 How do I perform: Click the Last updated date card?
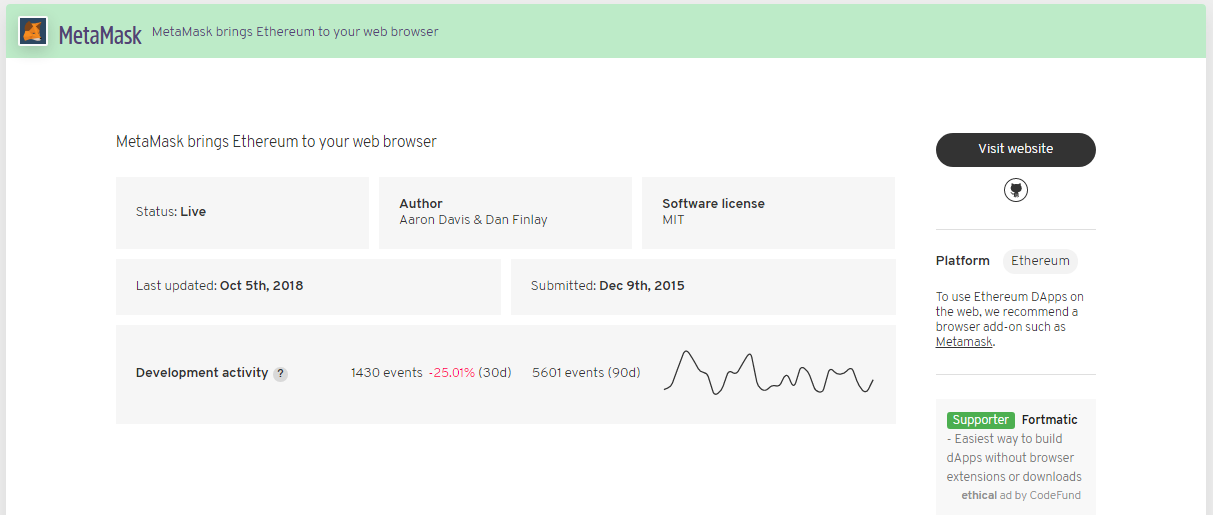click(x=308, y=286)
